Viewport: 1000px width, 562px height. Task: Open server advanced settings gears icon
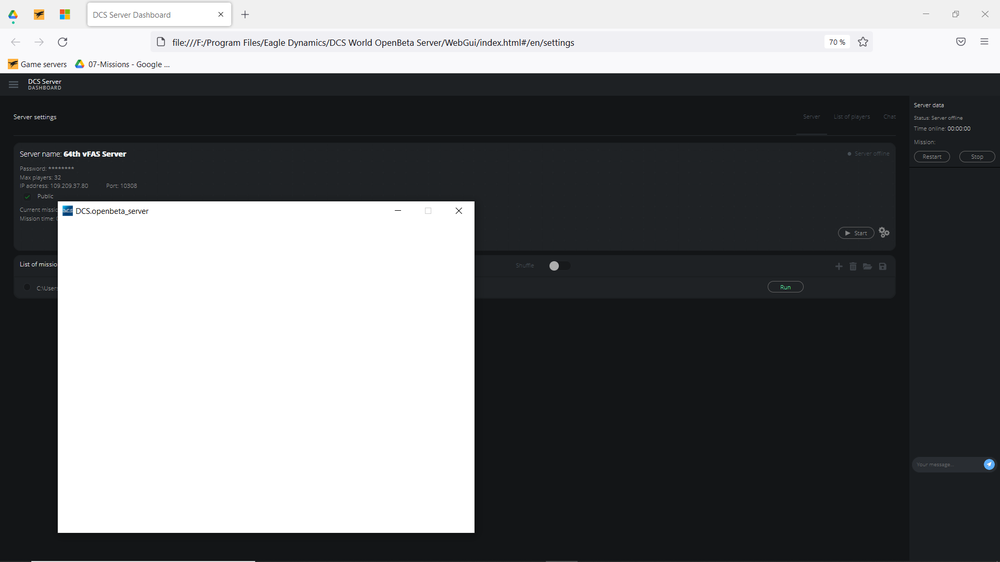[884, 233]
